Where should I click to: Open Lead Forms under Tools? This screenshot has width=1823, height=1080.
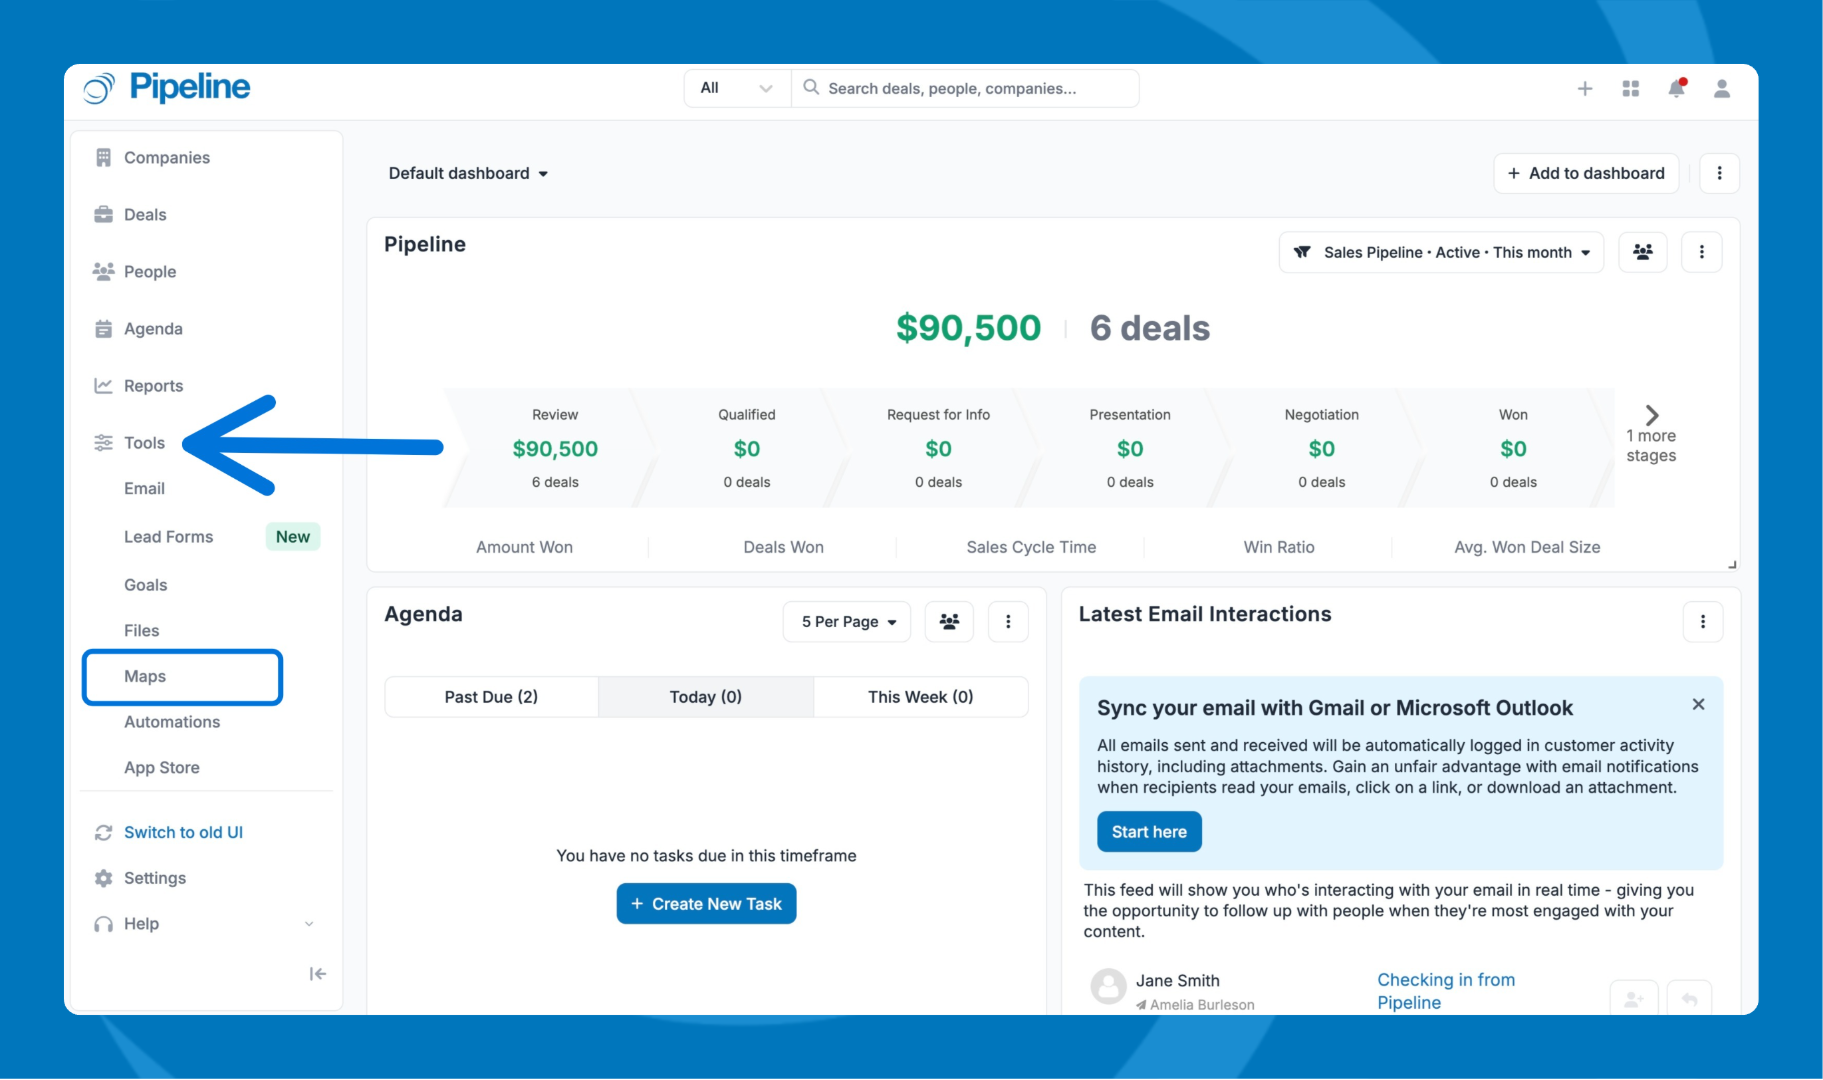tap(169, 537)
